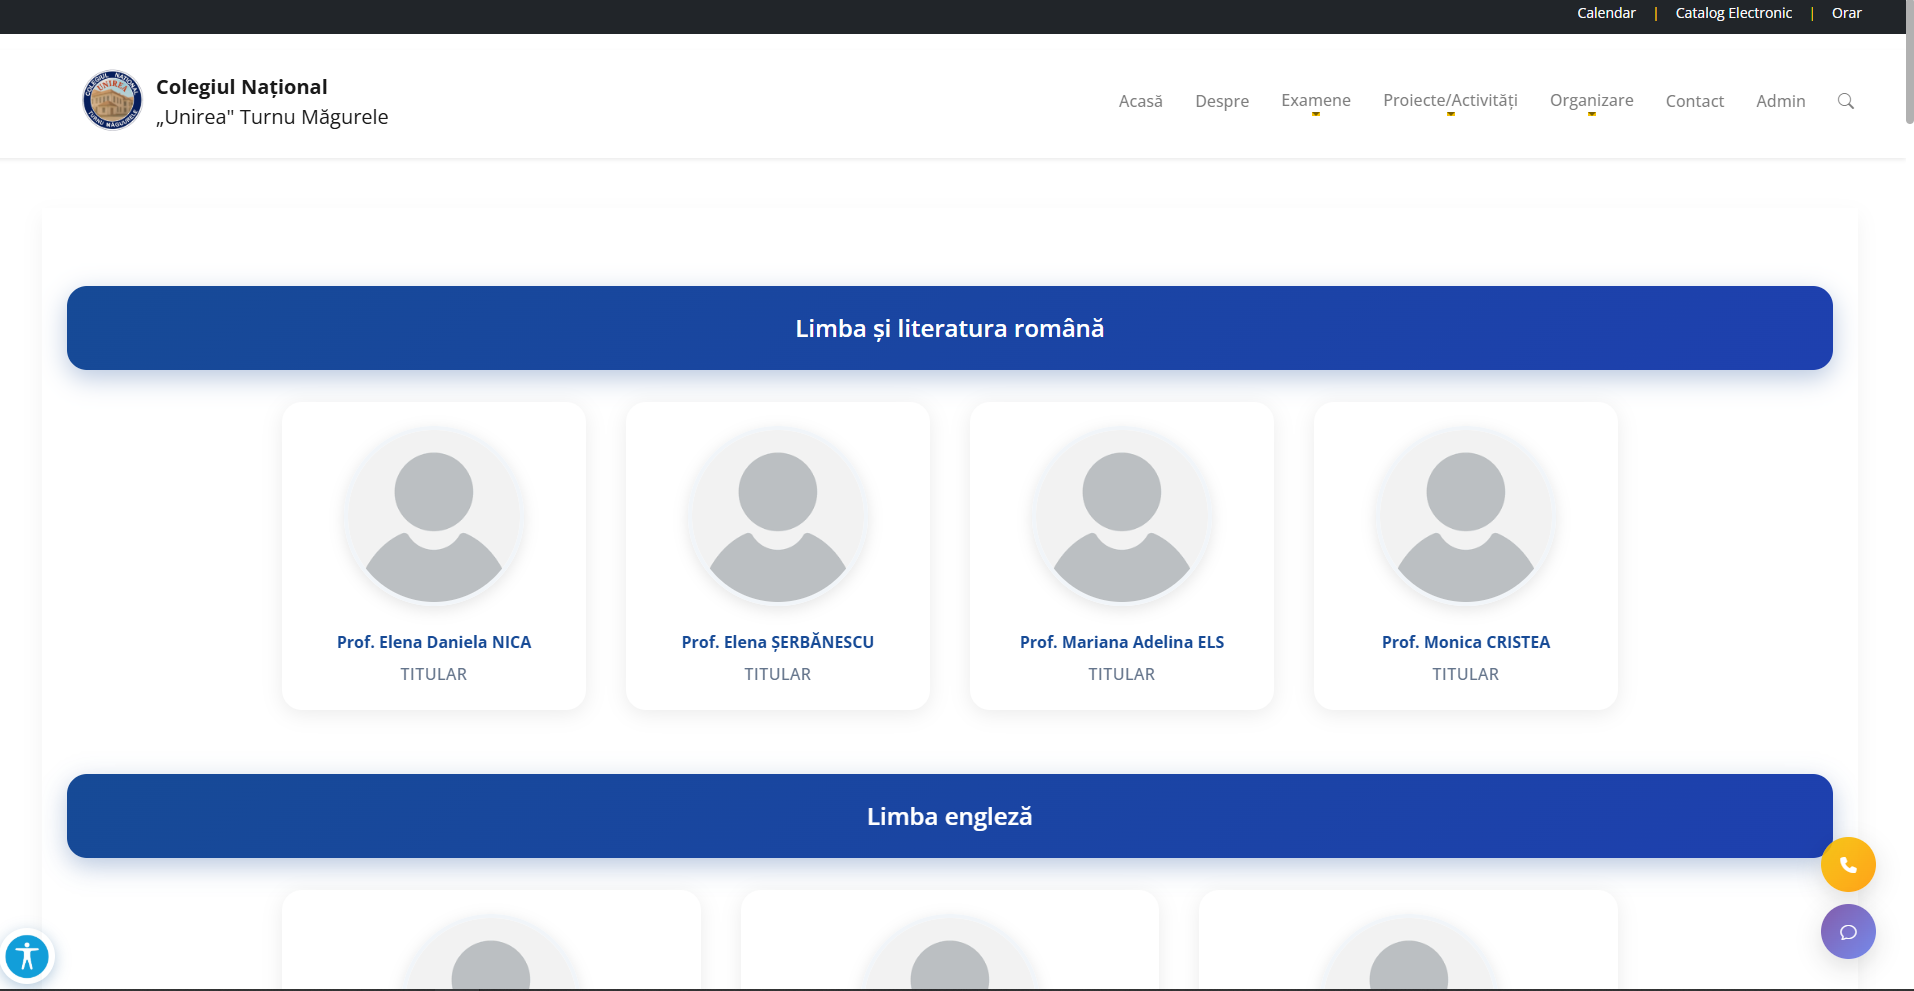The image size is (1914, 991).
Task: Click the Colegiul Național site title
Action: pyautogui.click(x=242, y=87)
